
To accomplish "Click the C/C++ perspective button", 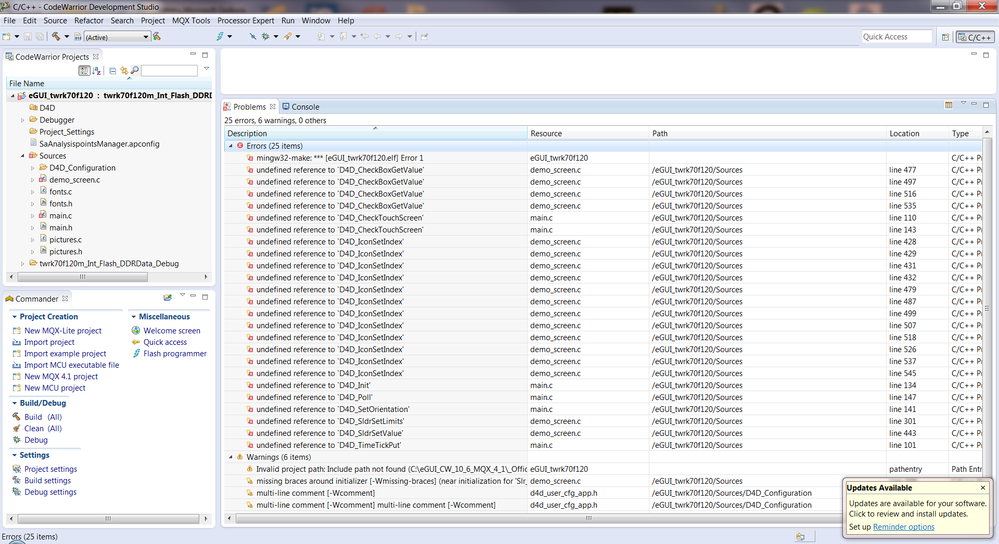I will pos(974,37).
